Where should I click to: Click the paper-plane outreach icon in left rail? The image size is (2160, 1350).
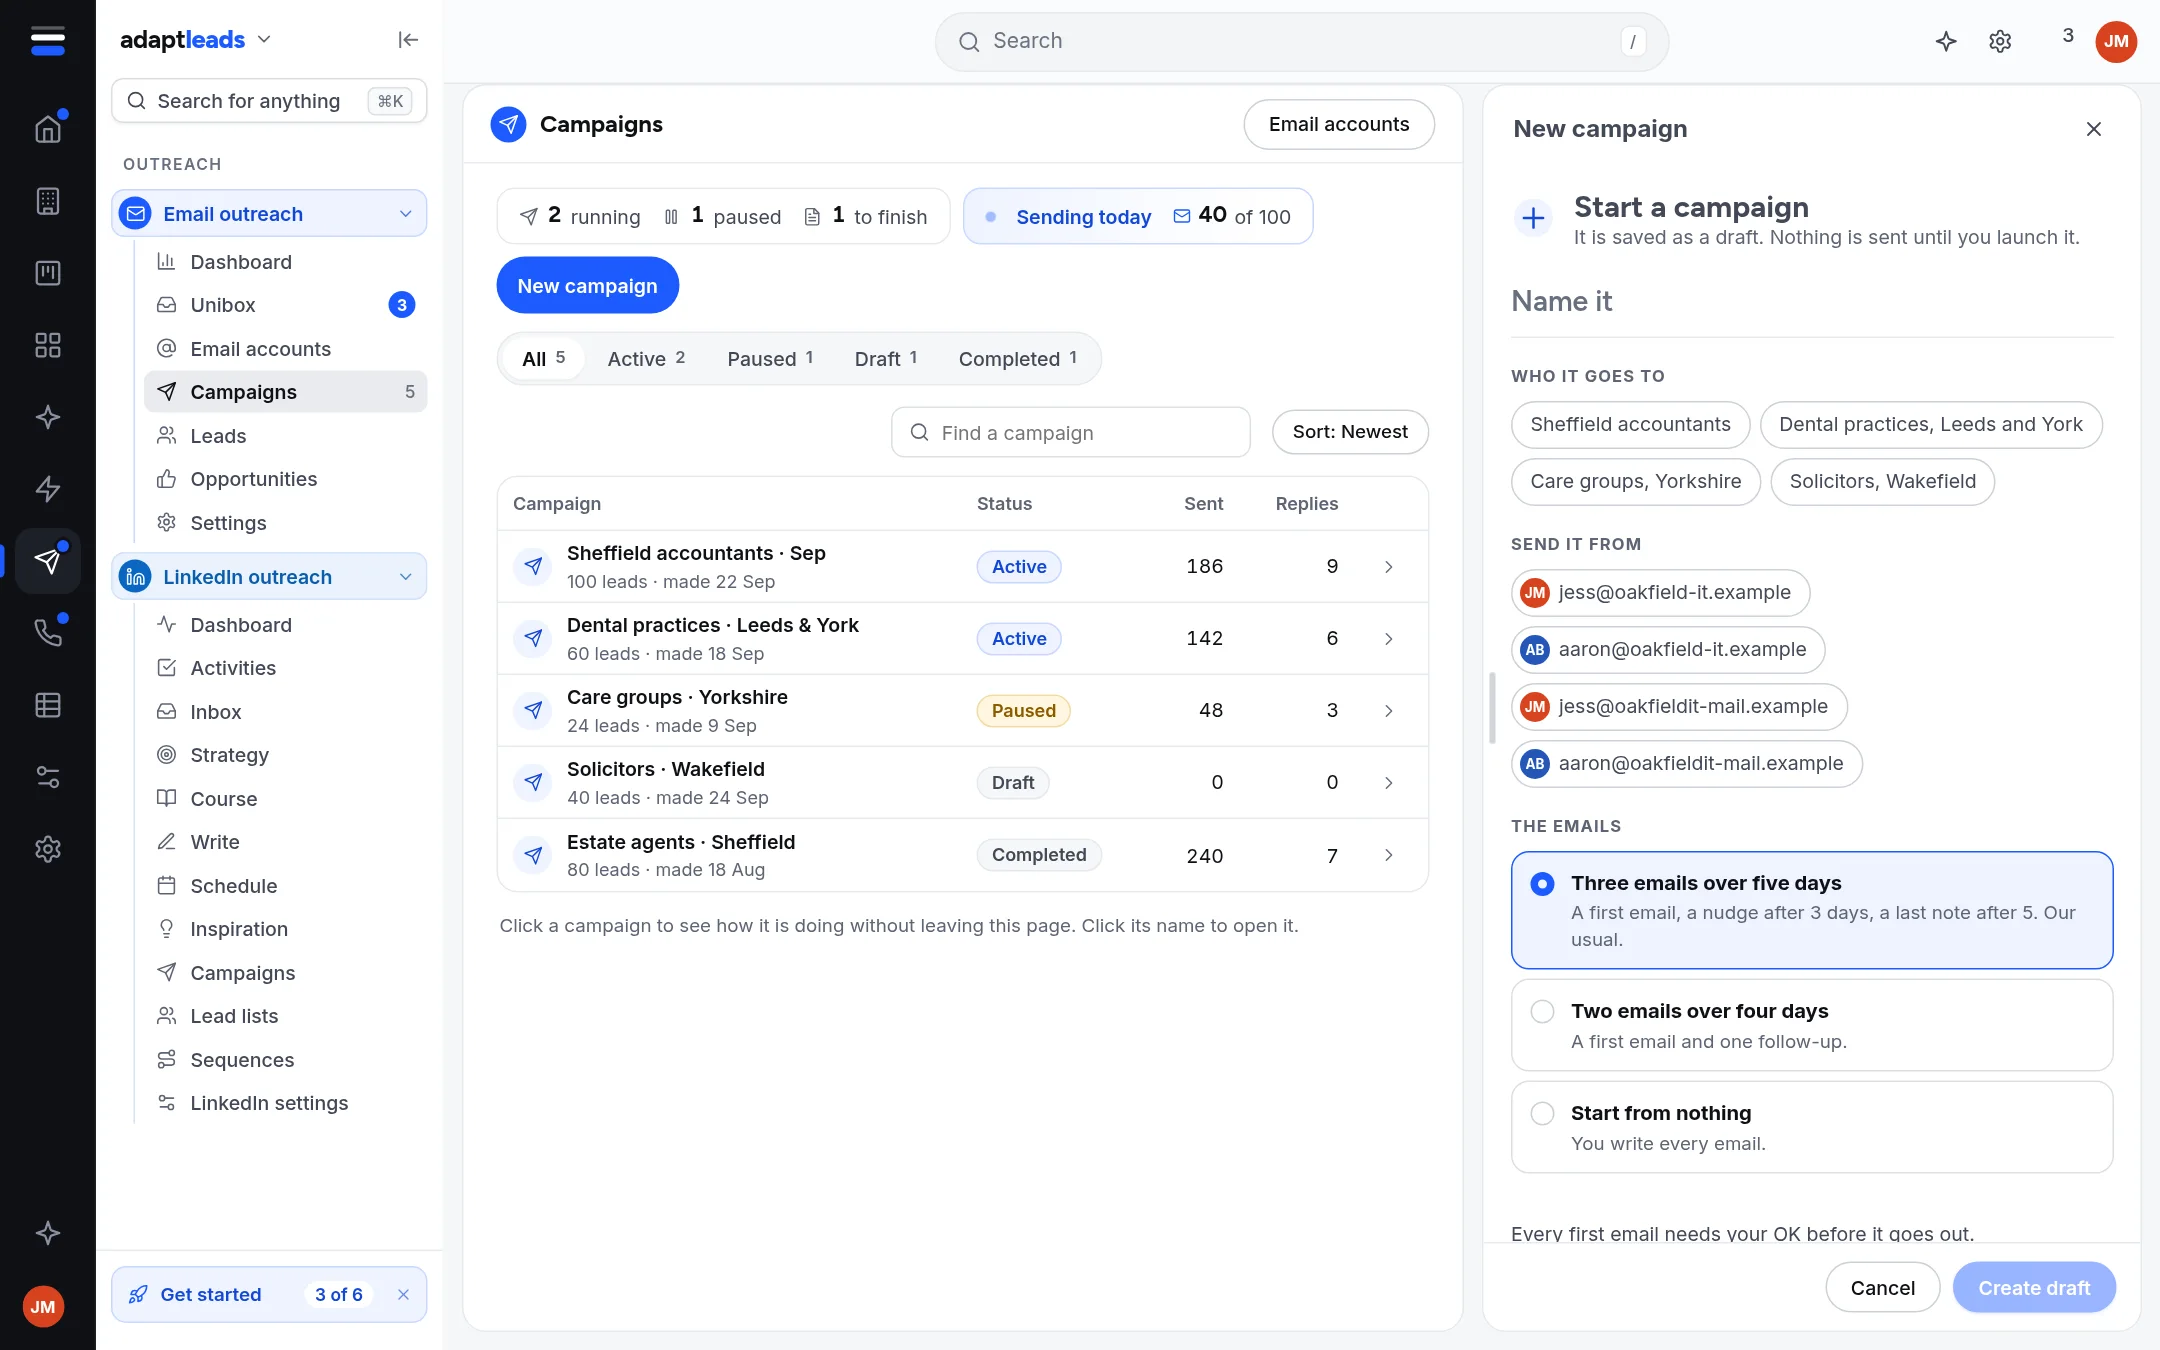pos(48,561)
